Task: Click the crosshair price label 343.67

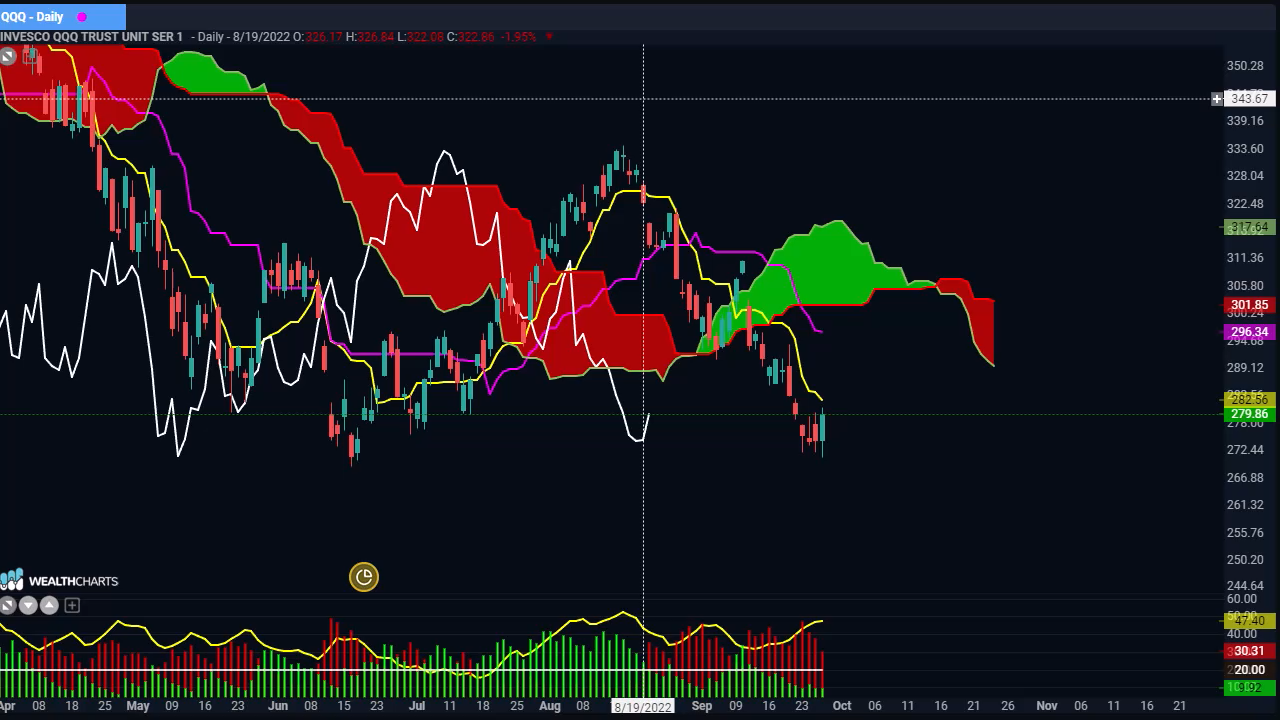Action: pyautogui.click(x=1249, y=99)
